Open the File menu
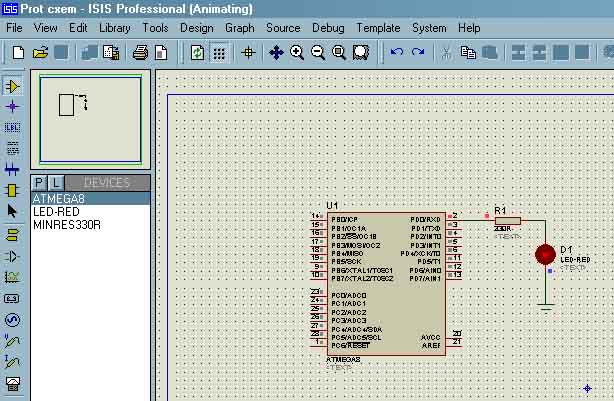 coord(14,28)
